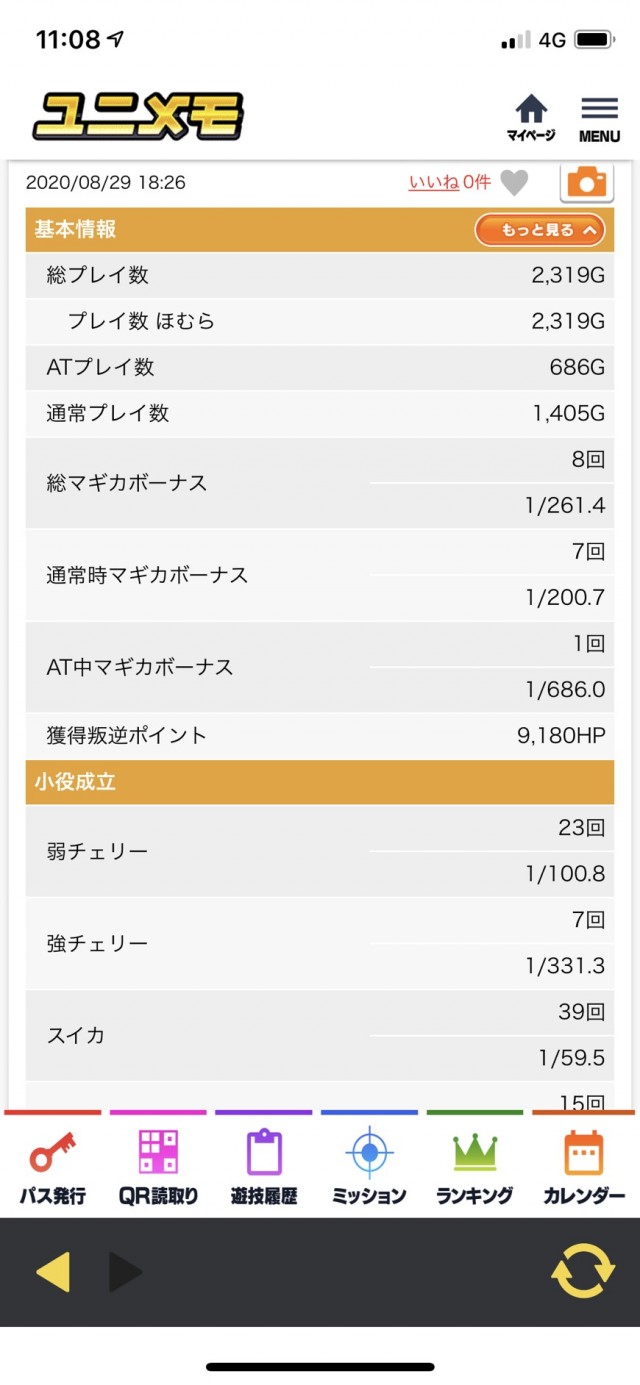Image resolution: width=640 pixels, height=1385 pixels.
Task: Open the カレンダー calendar icon
Action: pos(584,1164)
